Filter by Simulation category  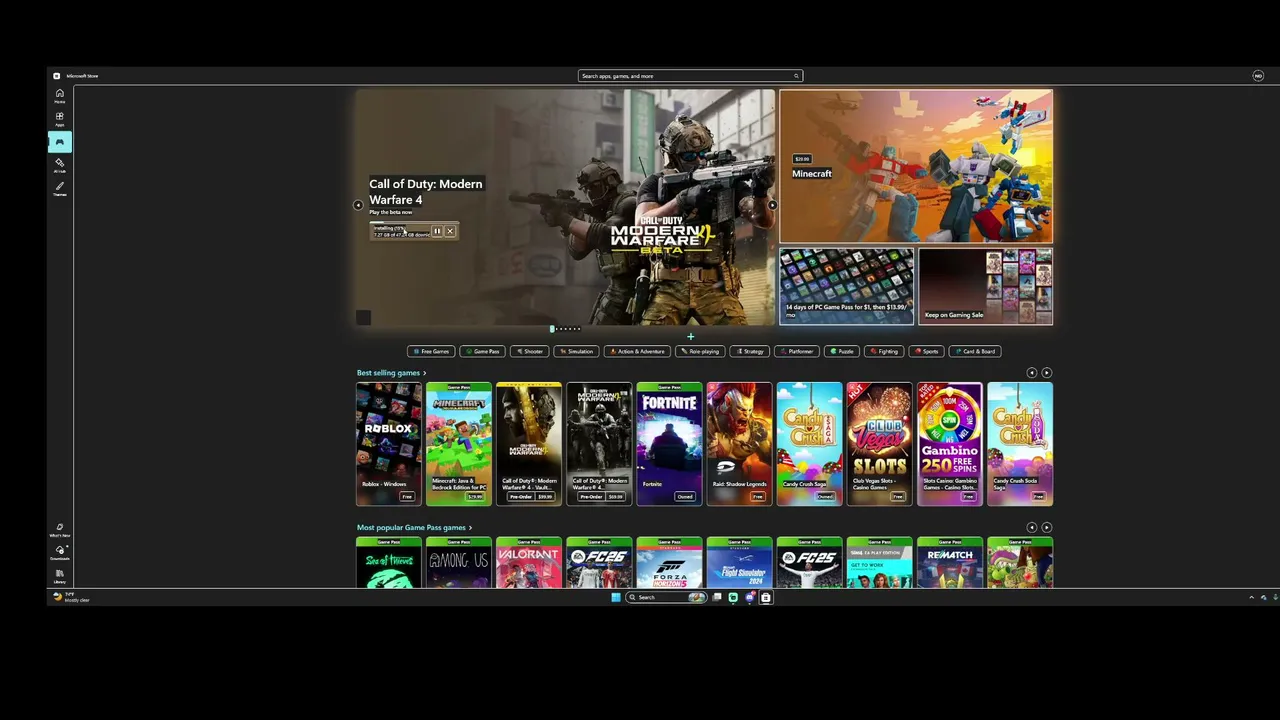pyautogui.click(x=577, y=351)
